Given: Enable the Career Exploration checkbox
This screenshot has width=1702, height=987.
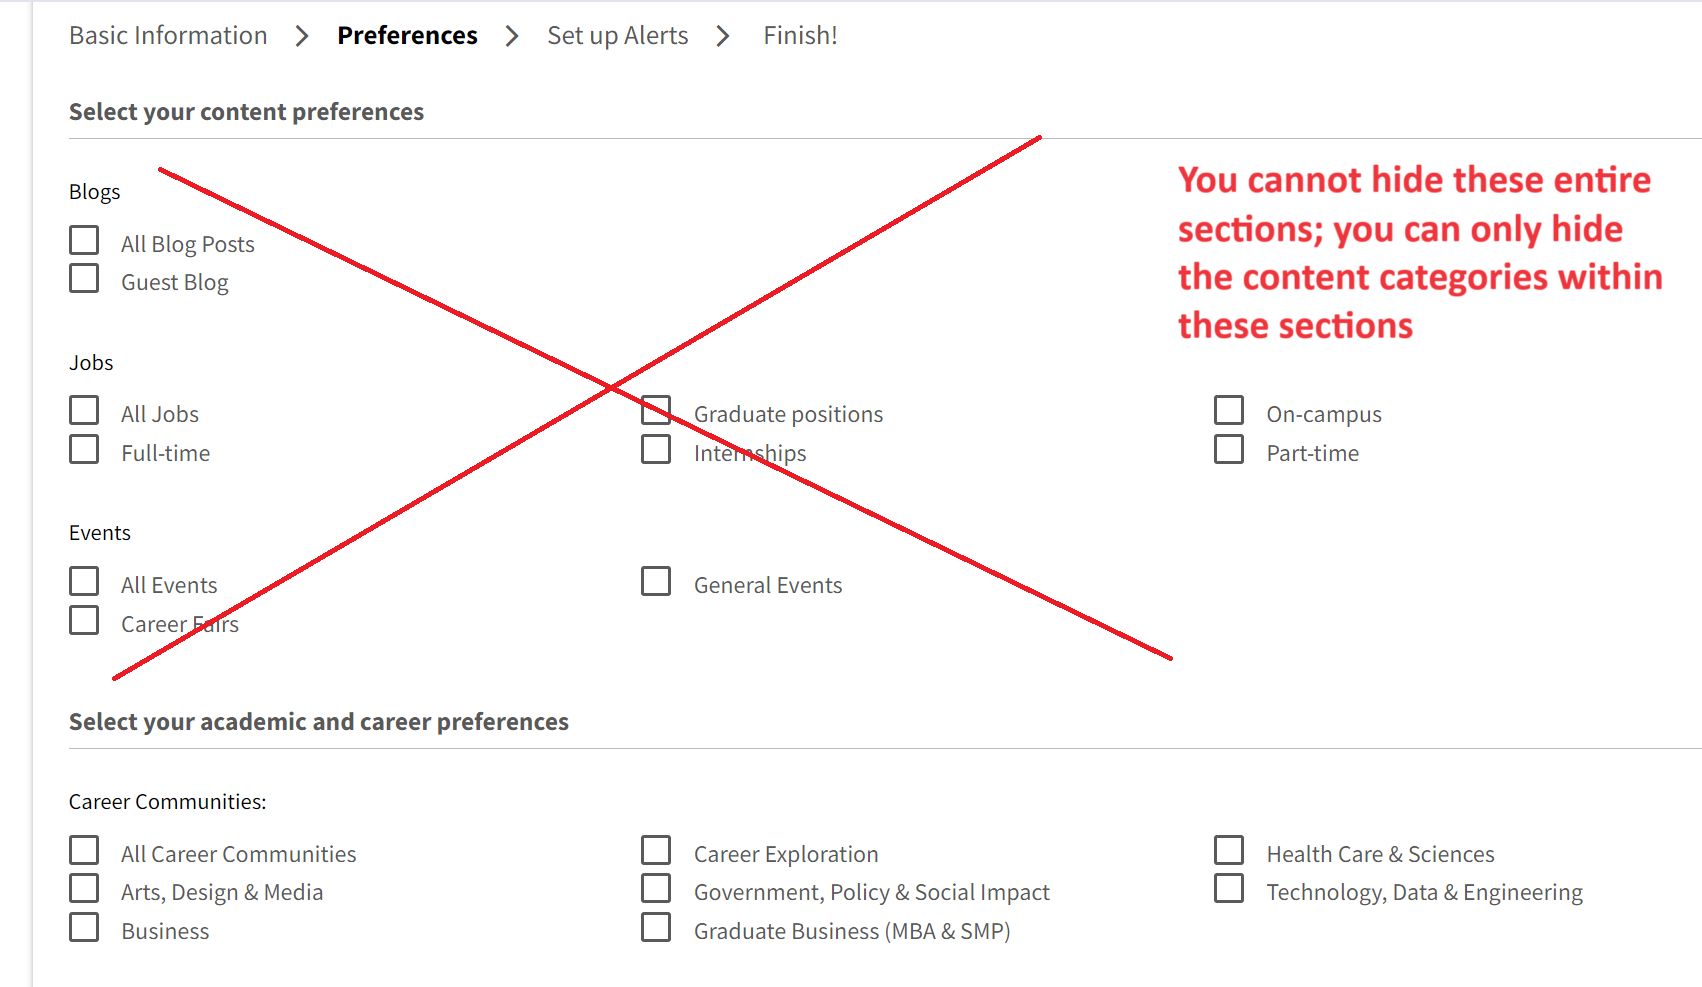Looking at the screenshot, I should [656, 851].
